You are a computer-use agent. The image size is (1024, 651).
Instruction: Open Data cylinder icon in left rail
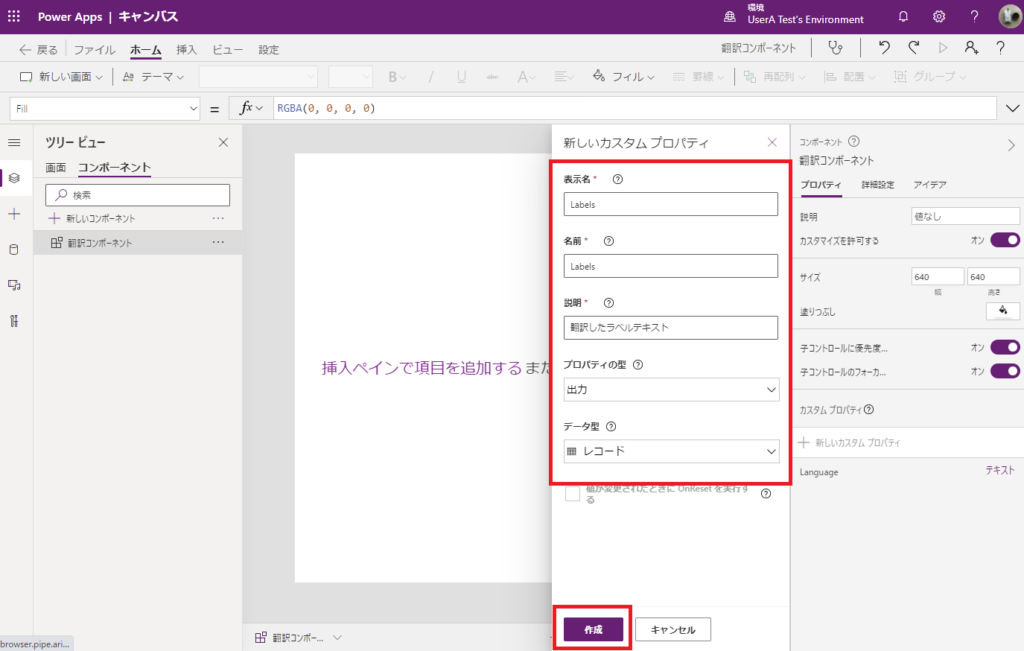[x=14, y=249]
